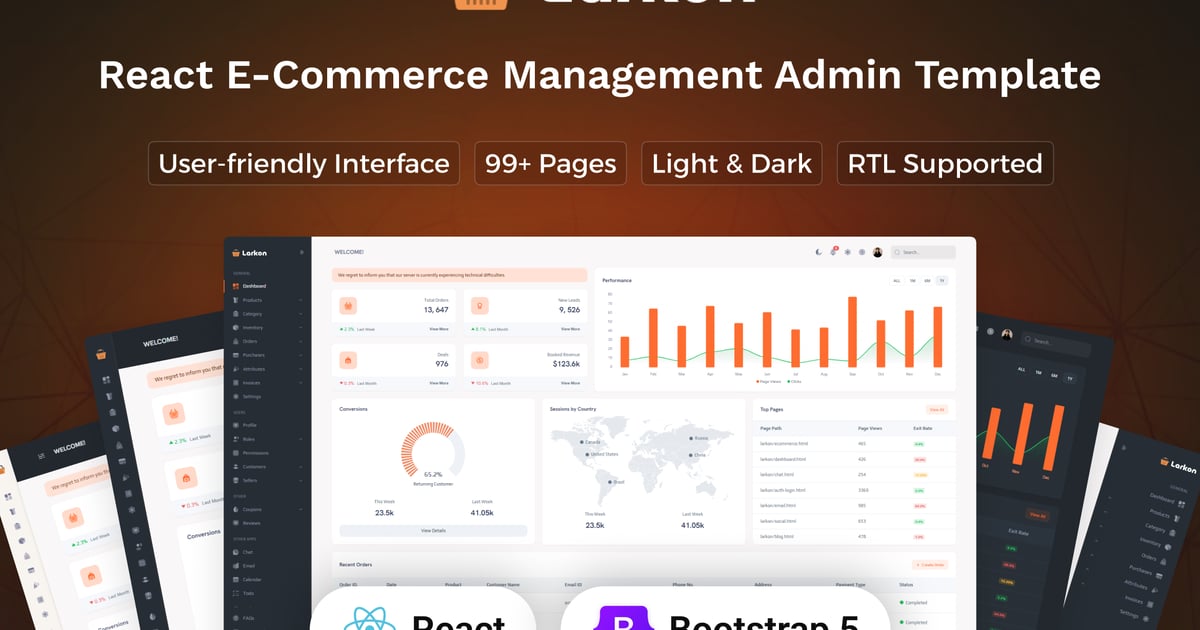Select ALL range in Performance chart

click(897, 281)
